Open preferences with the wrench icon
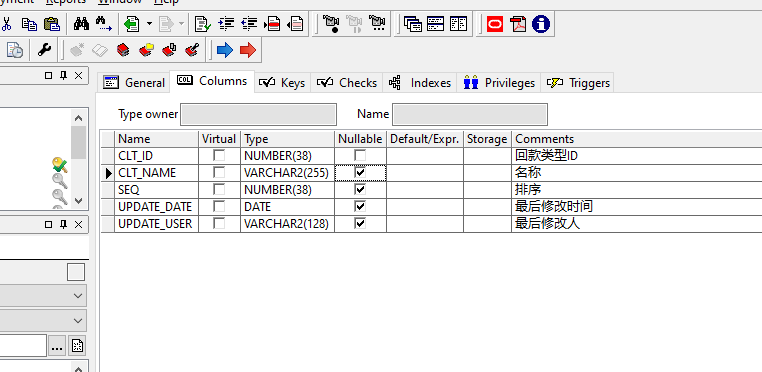The width and height of the screenshot is (762, 372). tap(45, 50)
